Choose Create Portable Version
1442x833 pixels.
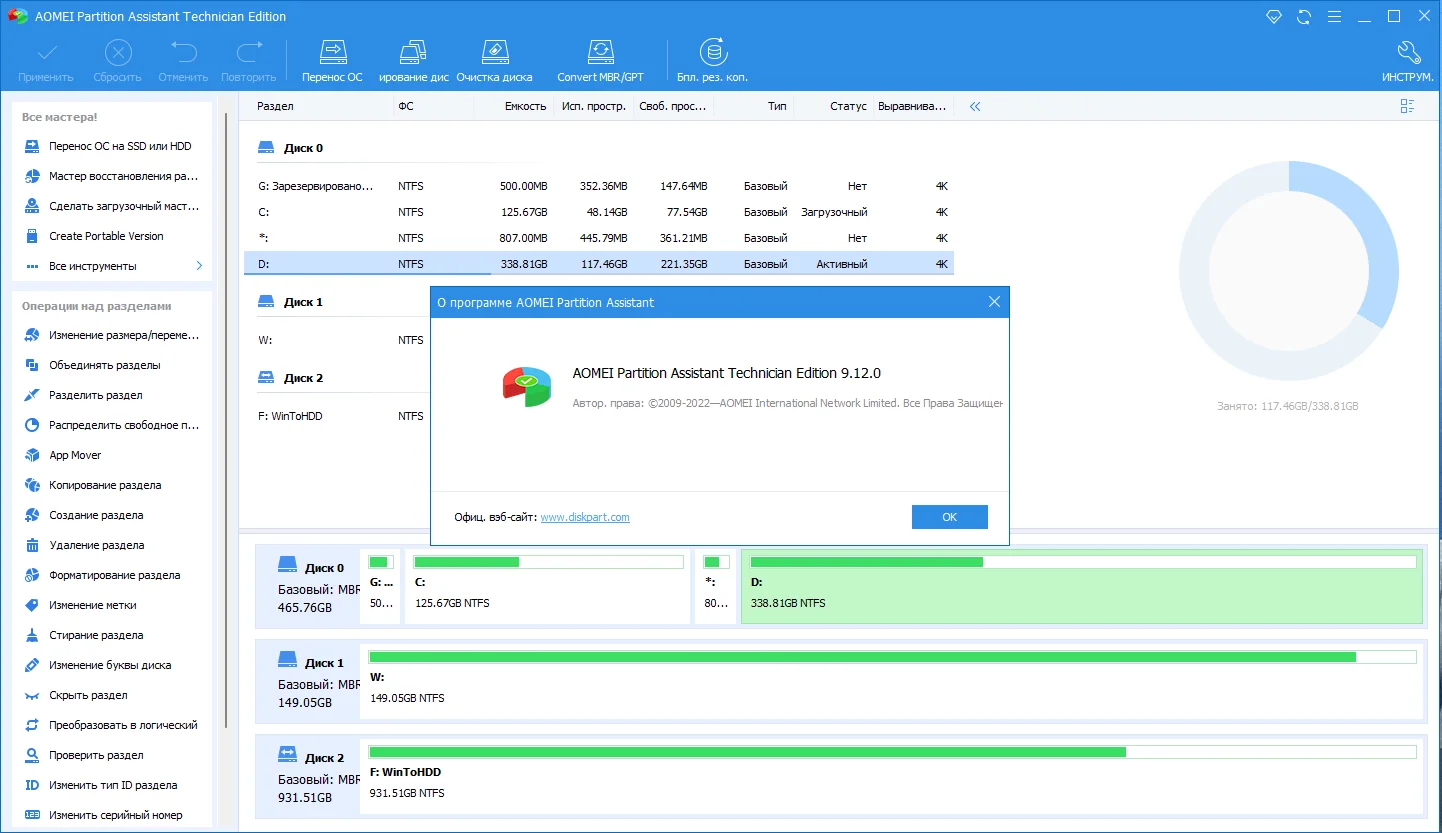coord(112,236)
